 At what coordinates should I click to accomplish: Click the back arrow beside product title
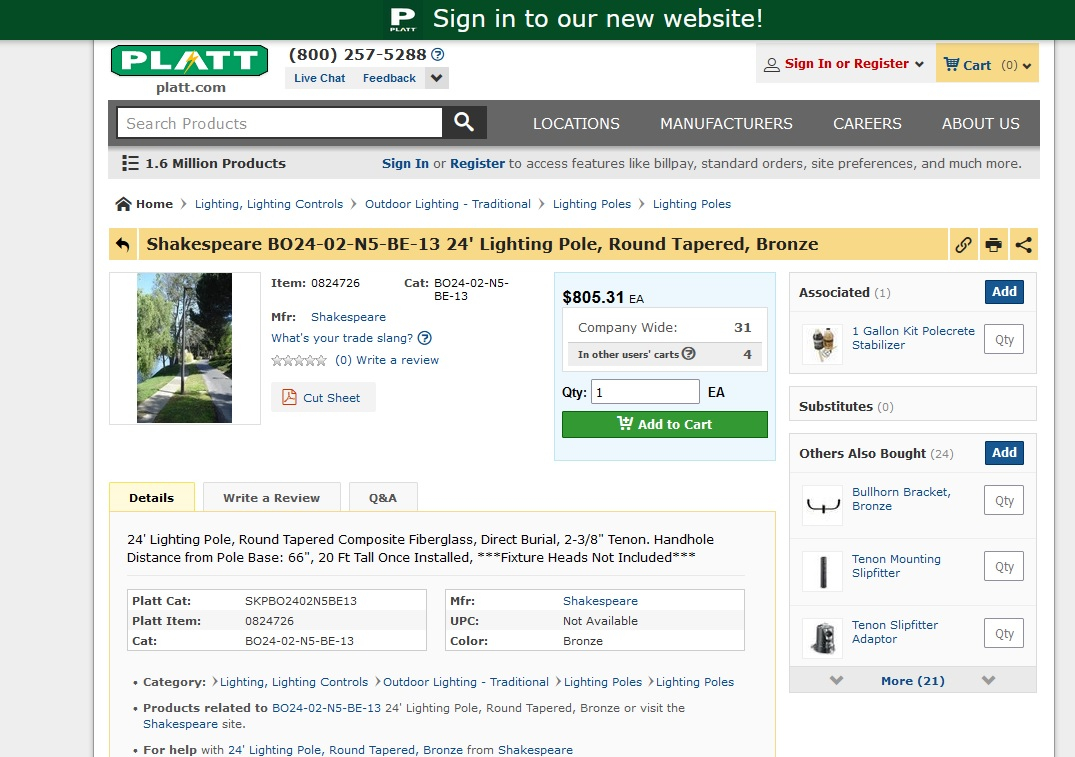point(123,244)
